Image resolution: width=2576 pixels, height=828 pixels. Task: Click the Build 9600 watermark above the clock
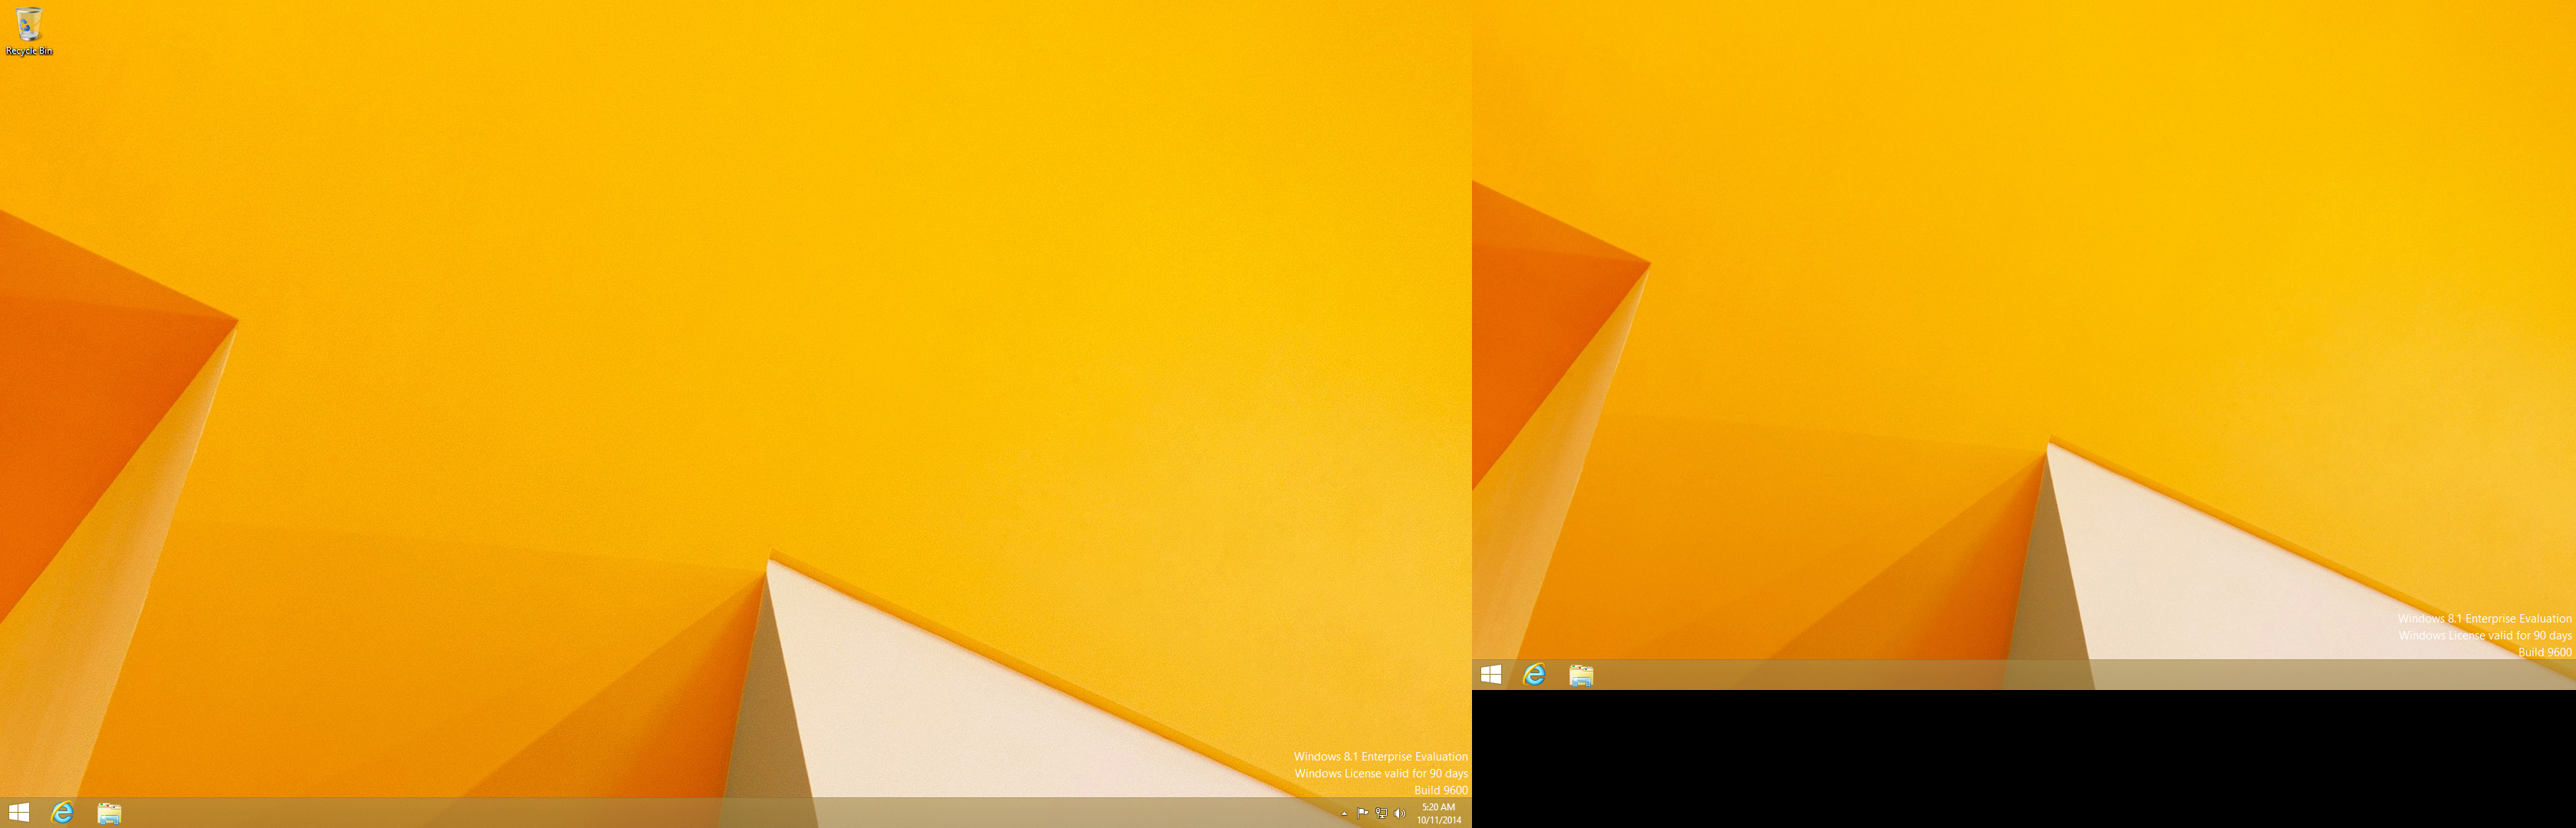click(1440, 790)
